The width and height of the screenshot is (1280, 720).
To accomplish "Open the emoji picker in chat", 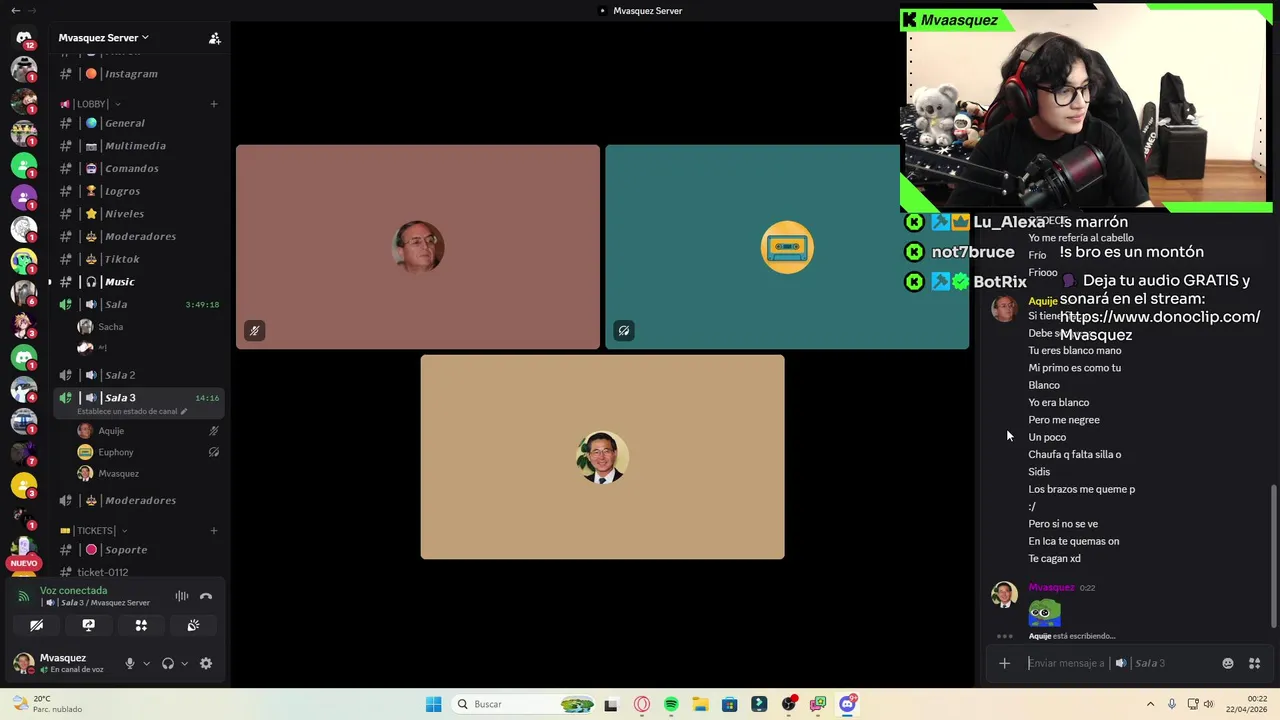I will click(x=1228, y=663).
